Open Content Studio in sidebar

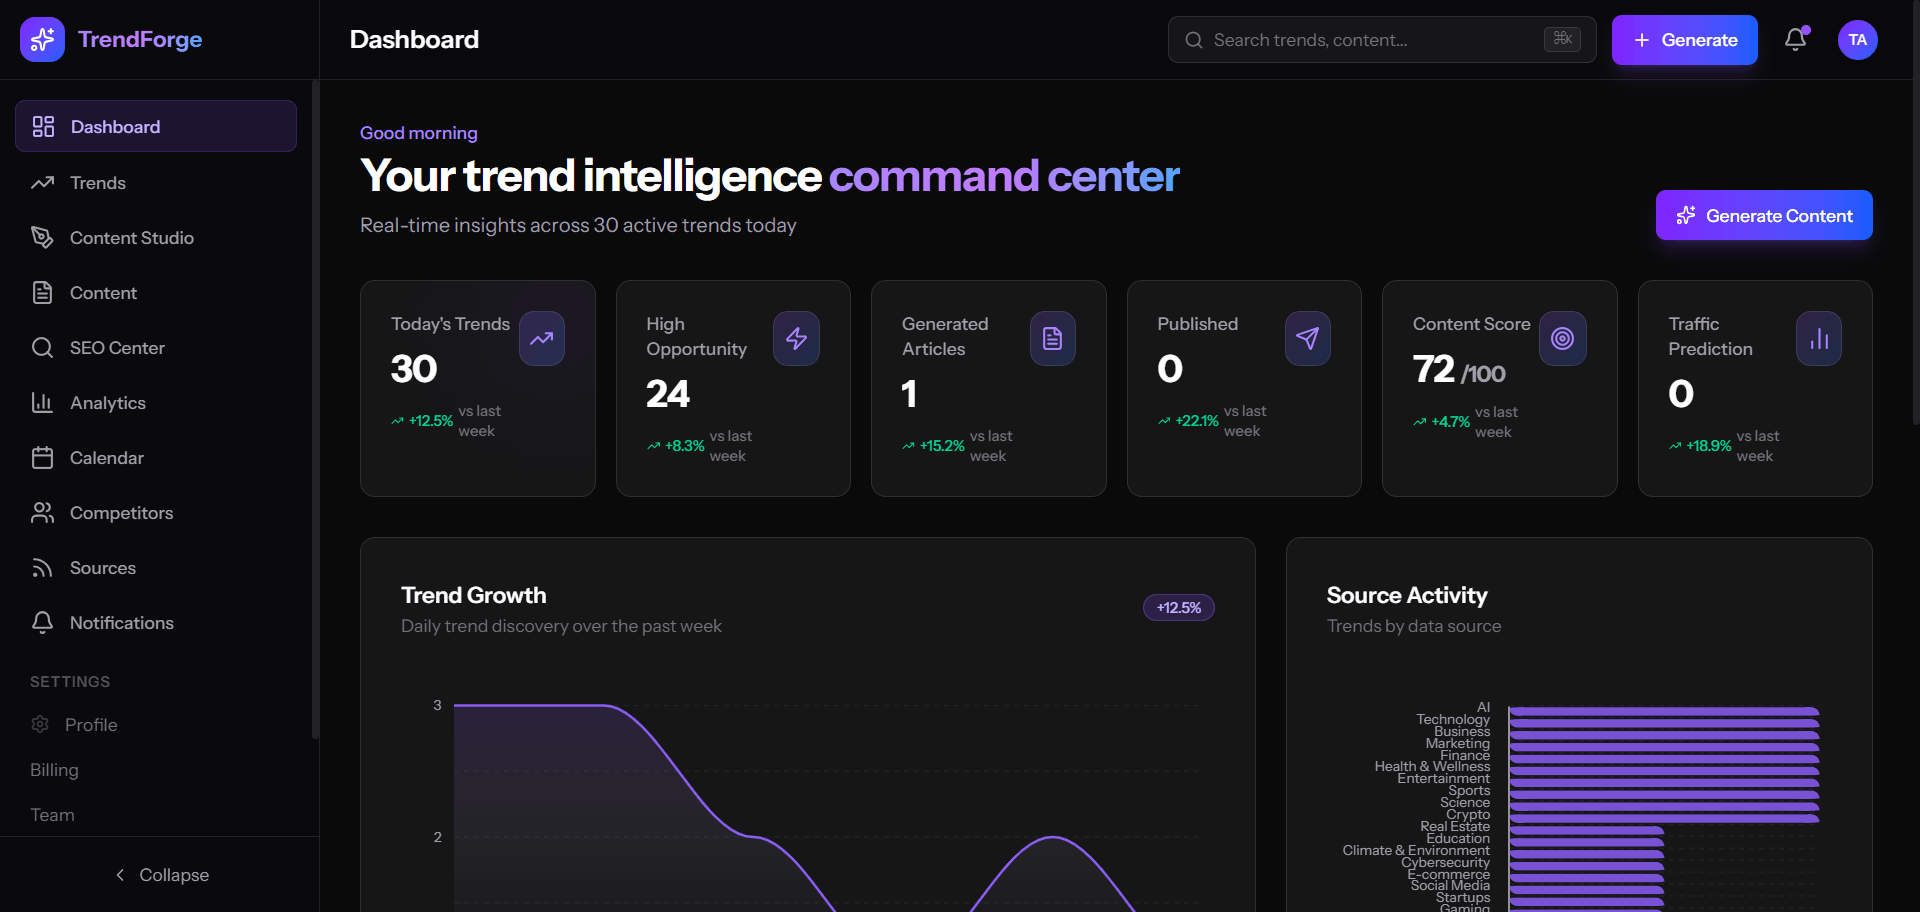click(156, 237)
